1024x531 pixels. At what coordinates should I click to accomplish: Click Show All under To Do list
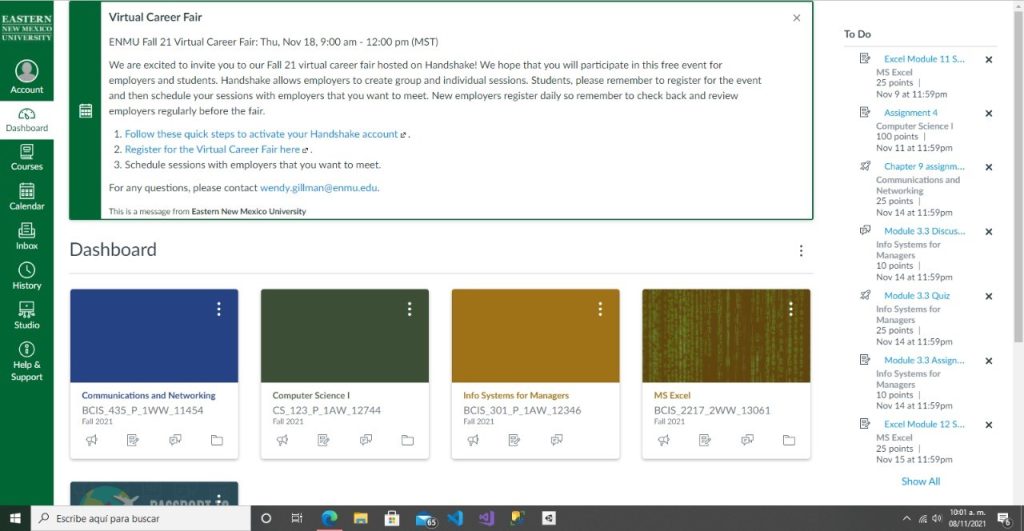click(x=920, y=481)
